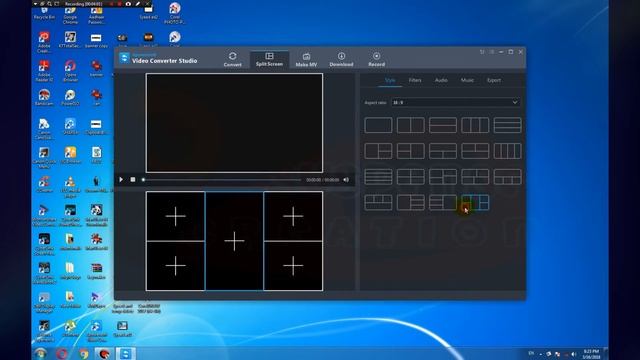Mute the preview with speaker icon
This screenshot has width=640, height=360.
click(x=346, y=180)
